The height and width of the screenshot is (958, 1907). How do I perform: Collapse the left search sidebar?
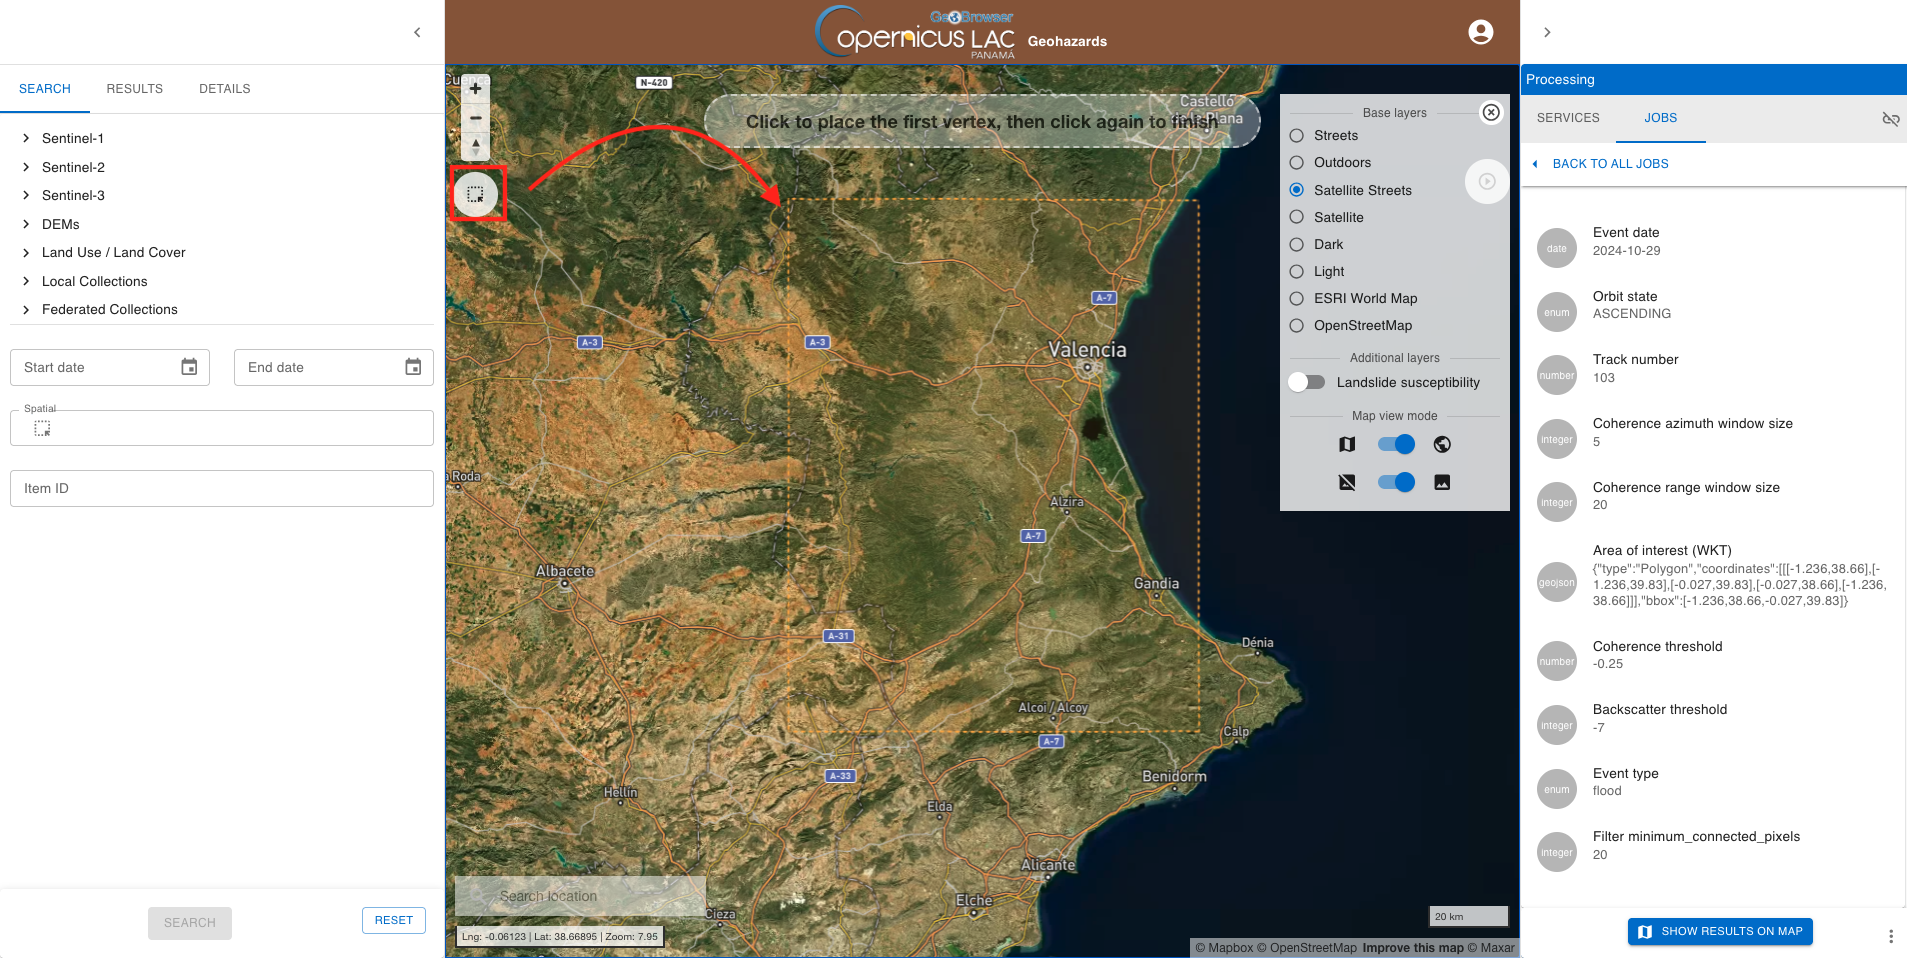[x=417, y=32]
